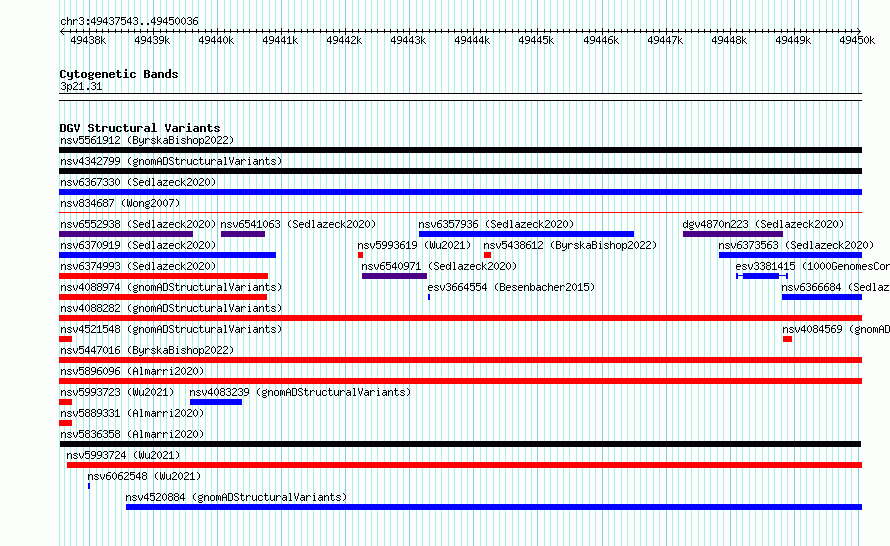890x546 pixels.
Task: Select the nsv6541063 (Sedlazeck2020) label
Action: 299,224
